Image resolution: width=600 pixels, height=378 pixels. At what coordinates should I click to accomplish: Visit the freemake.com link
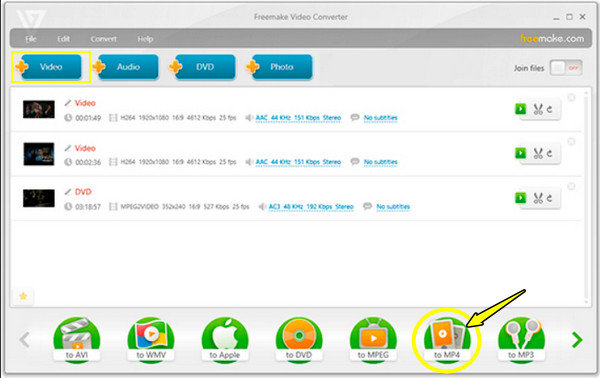552,38
